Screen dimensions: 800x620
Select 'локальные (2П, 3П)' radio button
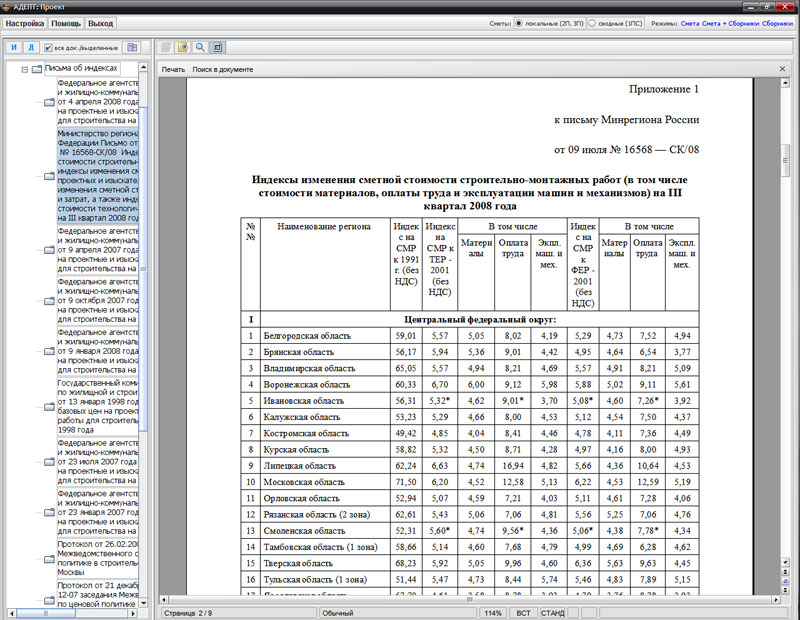click(518, 22)
